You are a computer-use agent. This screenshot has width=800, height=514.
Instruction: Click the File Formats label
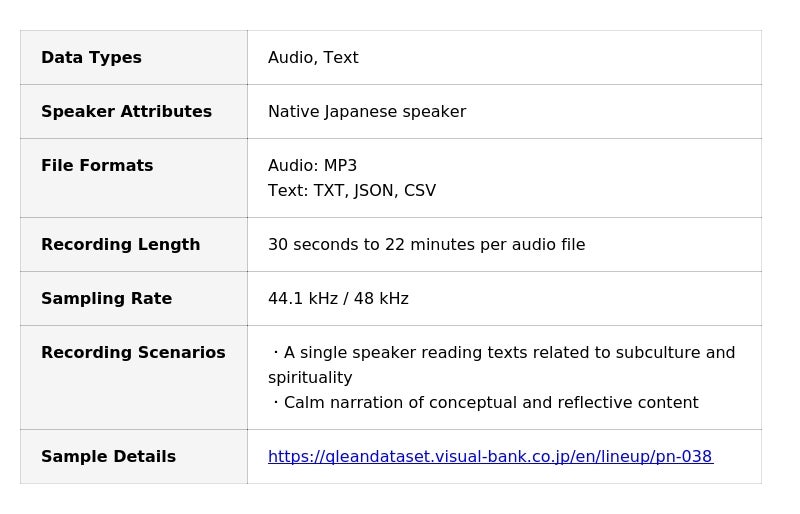(97, 166)
